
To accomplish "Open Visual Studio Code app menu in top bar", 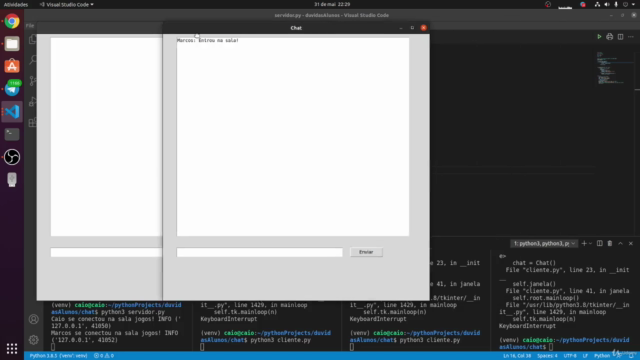I will tap(67, 4).
